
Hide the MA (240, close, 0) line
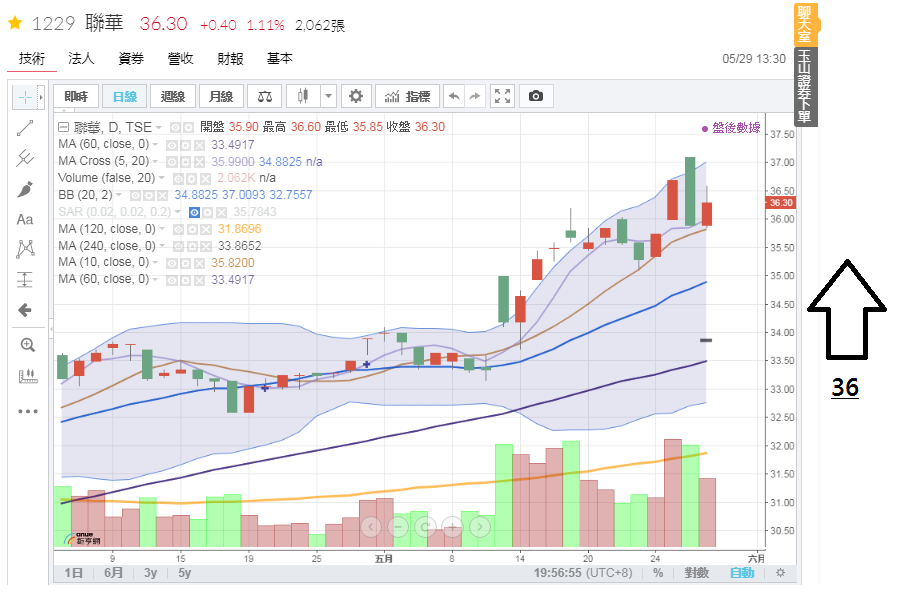(x=178, y=247)
